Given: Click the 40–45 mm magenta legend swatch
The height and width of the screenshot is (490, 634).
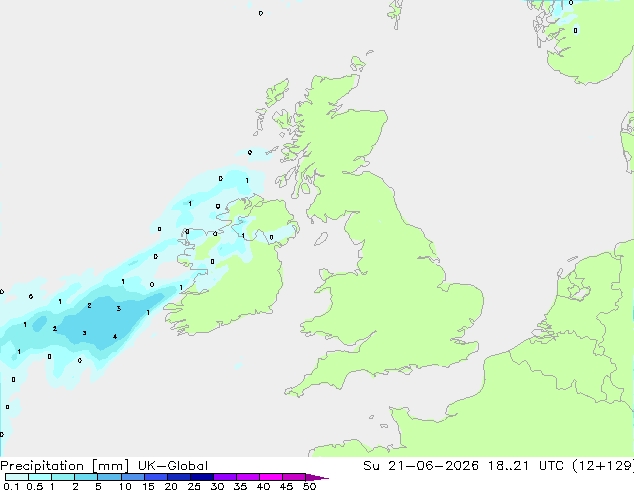Looking at the screenshot, I should (271, 477).
